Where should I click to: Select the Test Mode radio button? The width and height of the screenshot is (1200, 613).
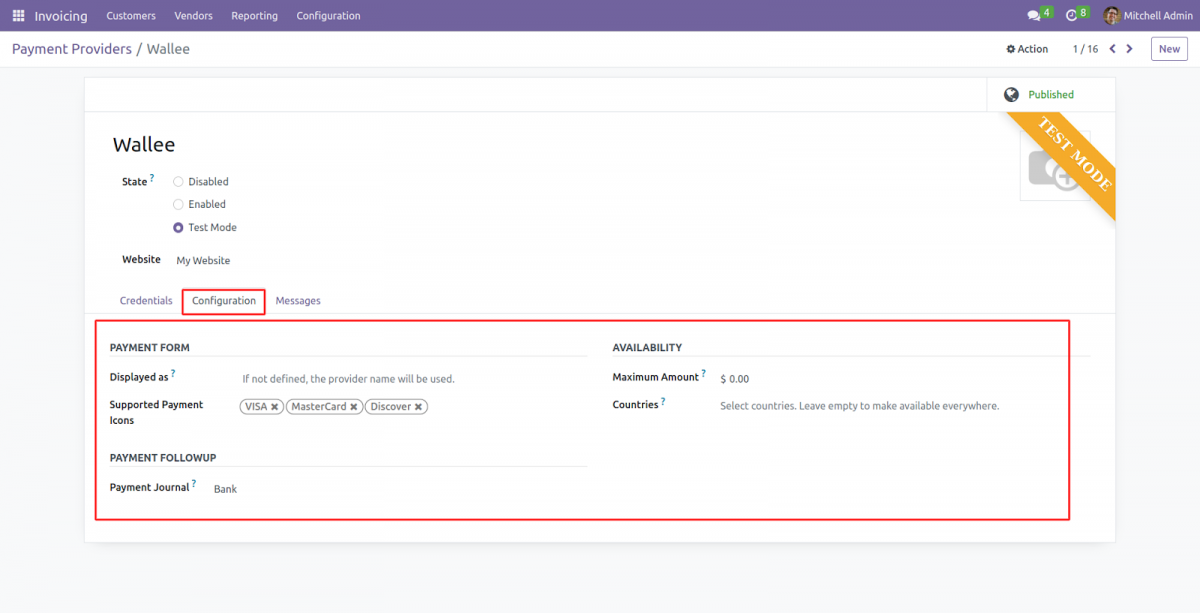click(x=177, y=227)
